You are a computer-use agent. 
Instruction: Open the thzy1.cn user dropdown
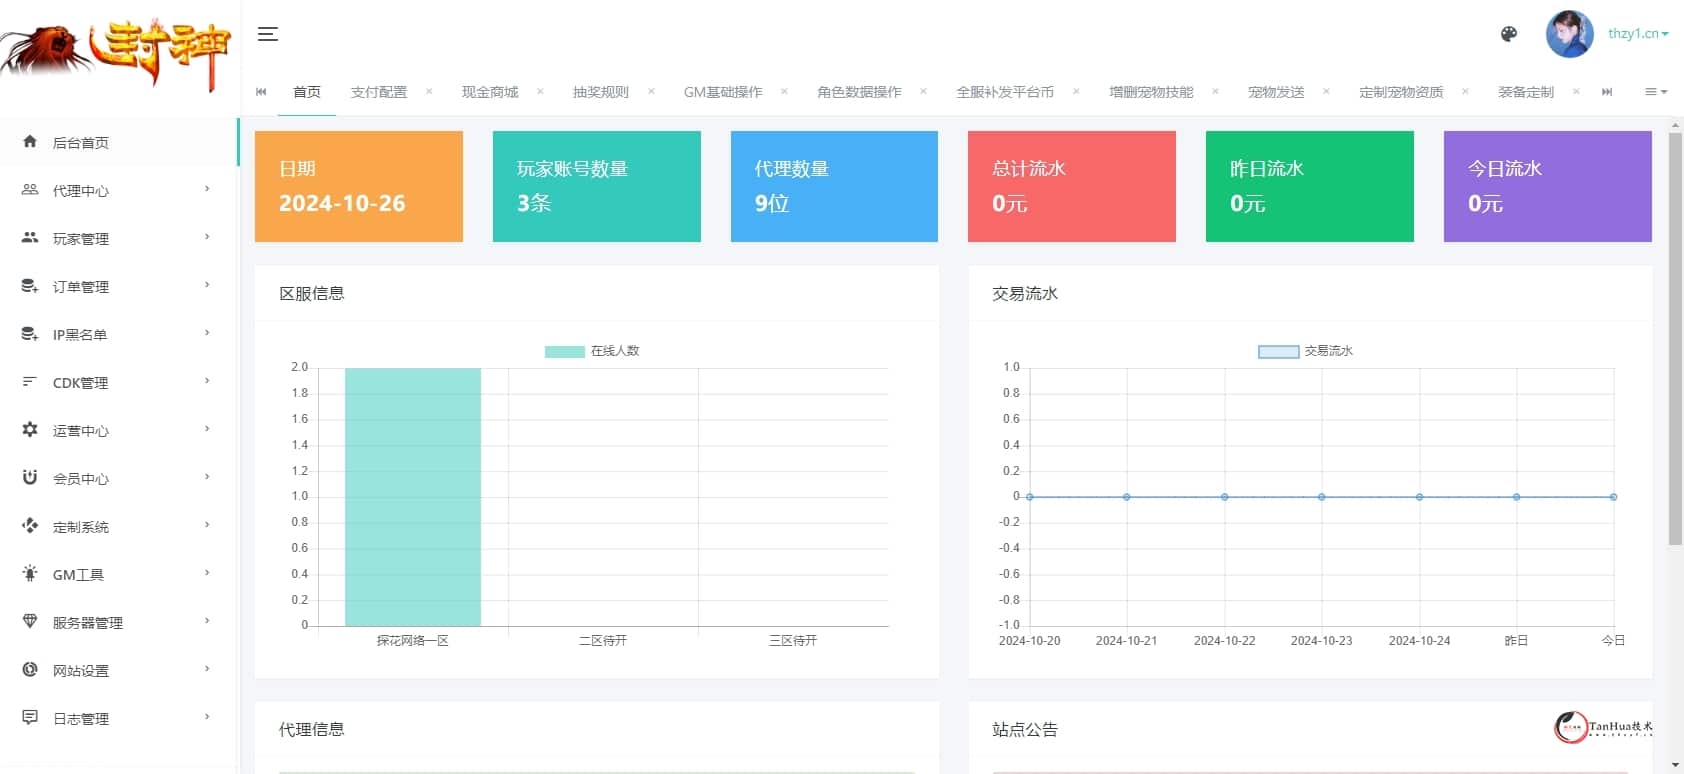(1638, 34)
